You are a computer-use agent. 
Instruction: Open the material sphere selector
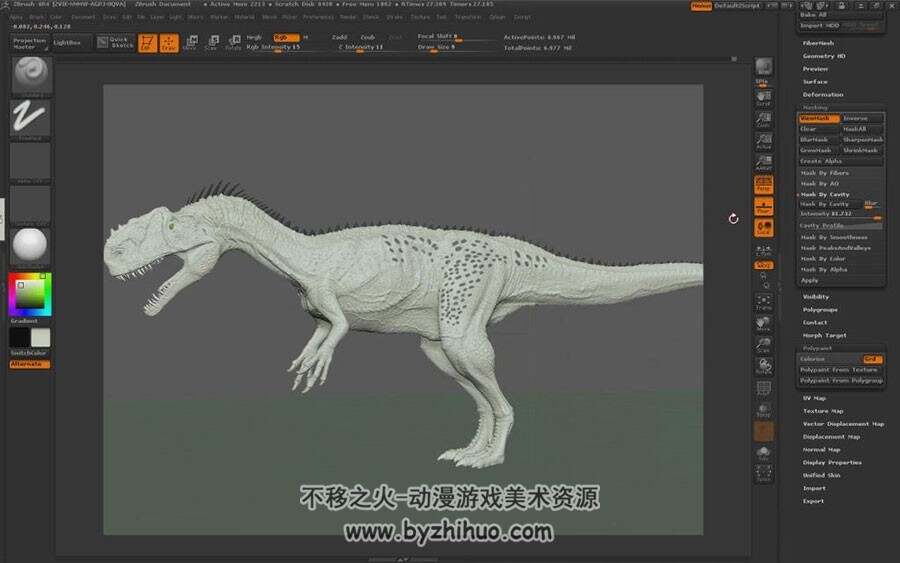pos(31,246)
